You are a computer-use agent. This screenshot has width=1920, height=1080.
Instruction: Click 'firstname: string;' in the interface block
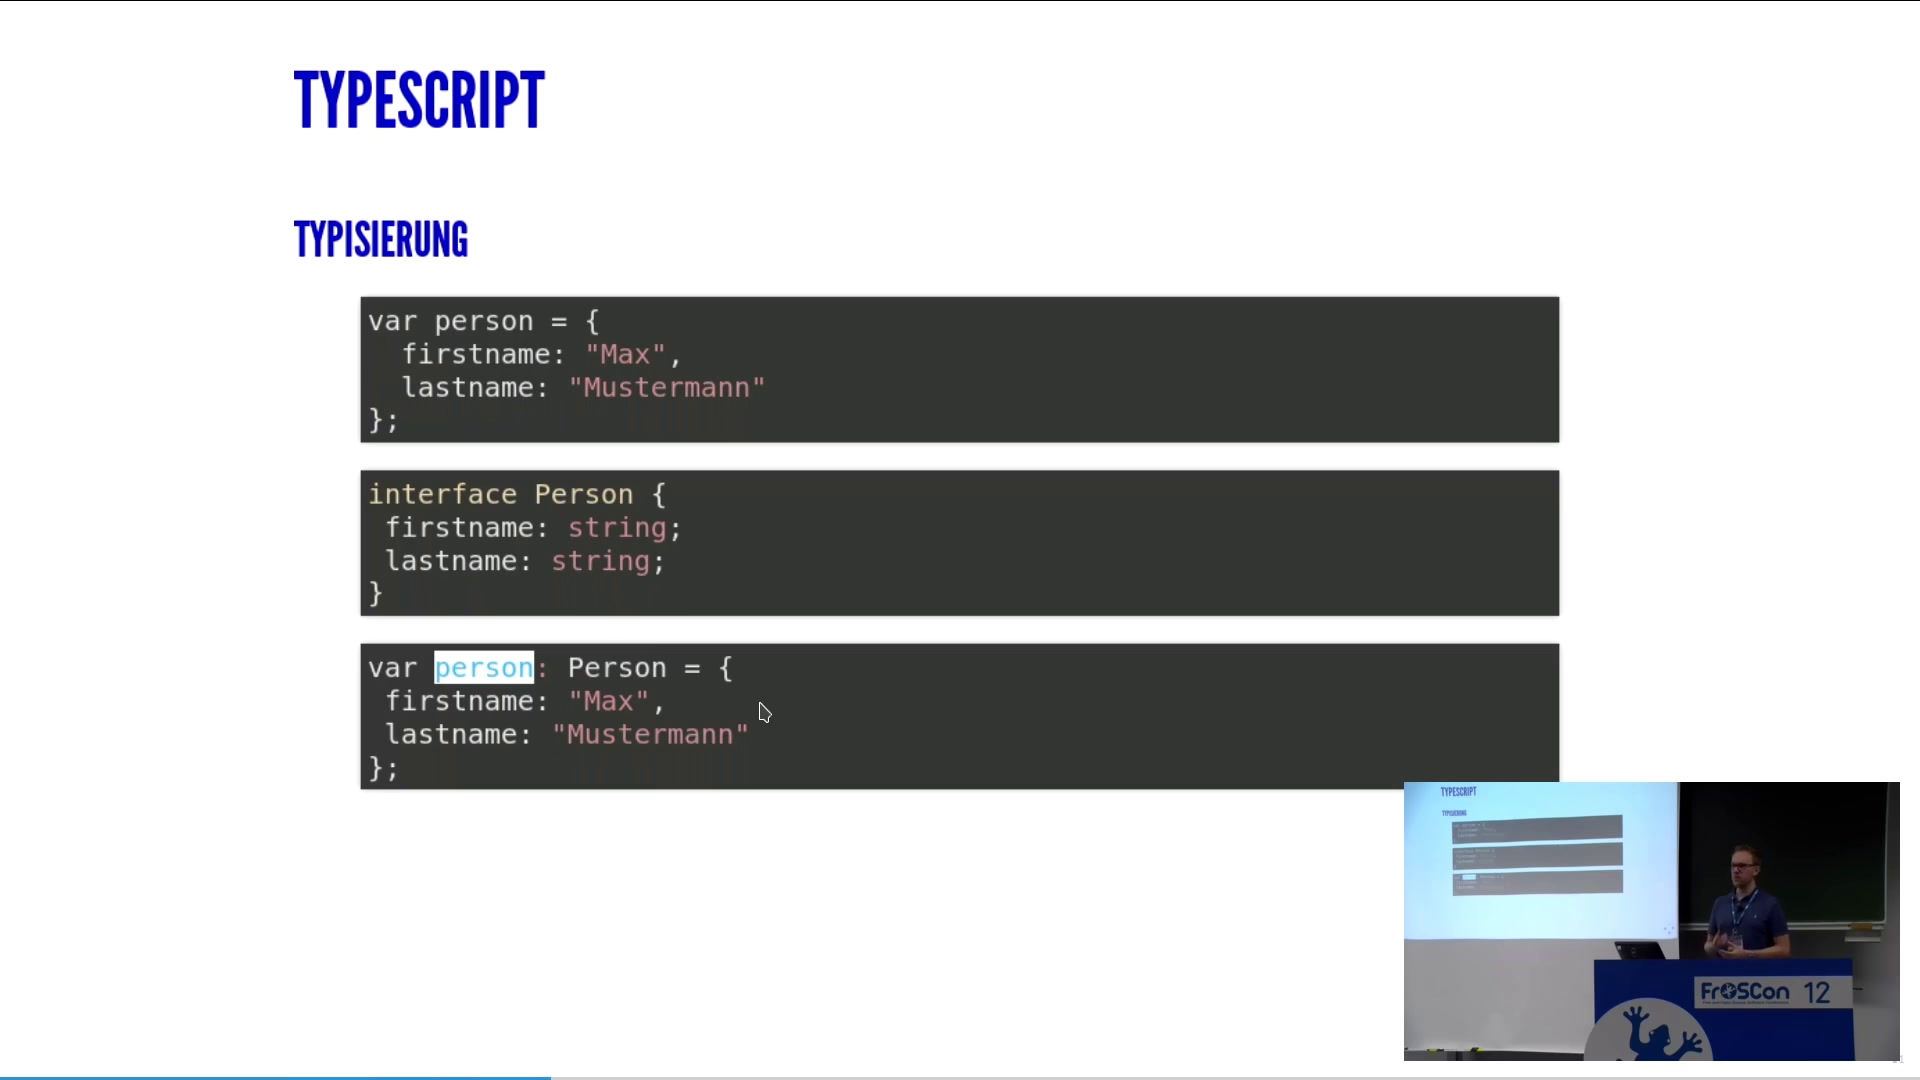coord(533,527)
